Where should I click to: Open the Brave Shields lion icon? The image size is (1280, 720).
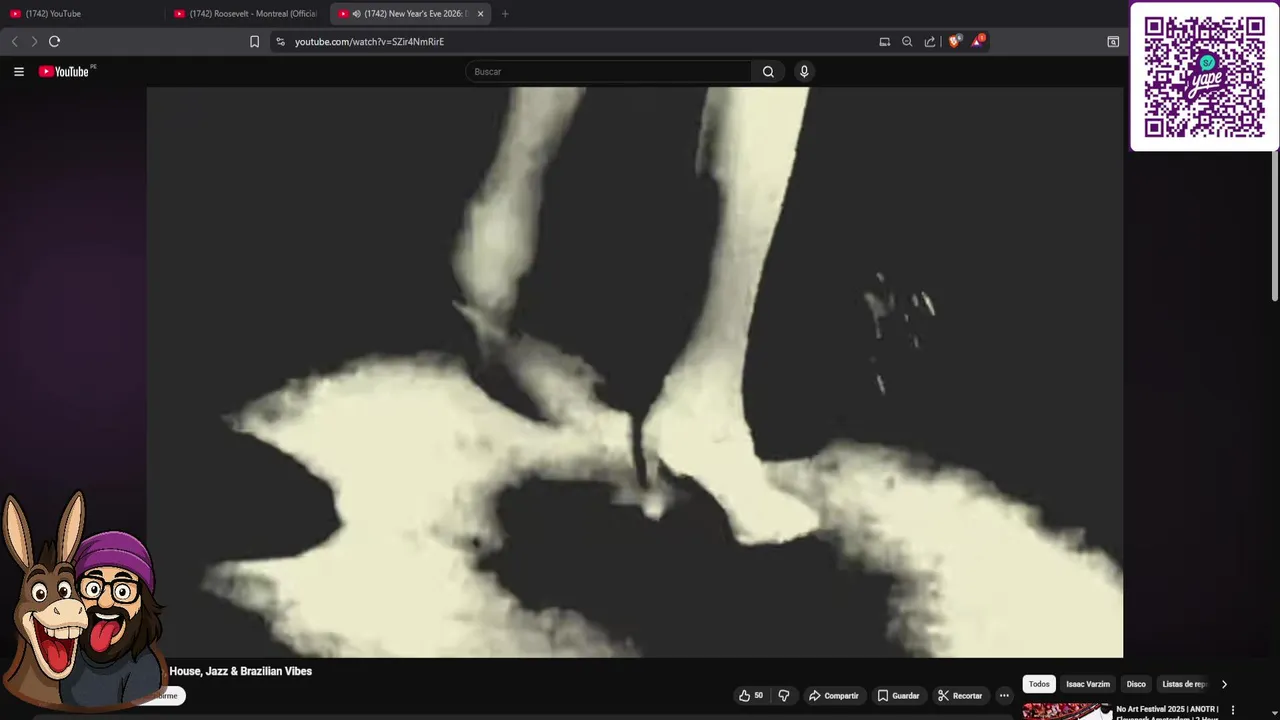click(954, 41)
